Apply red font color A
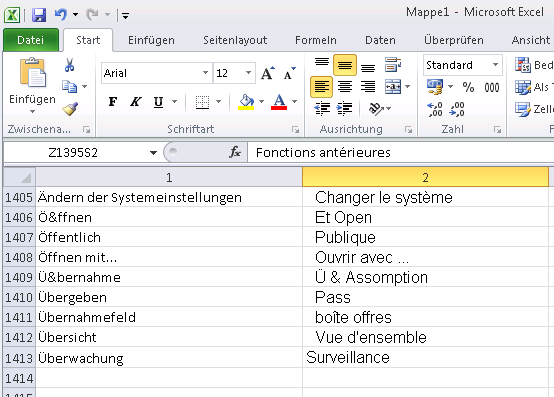The width and height of the screenshot is (554, 397). (x=279, y=102)
